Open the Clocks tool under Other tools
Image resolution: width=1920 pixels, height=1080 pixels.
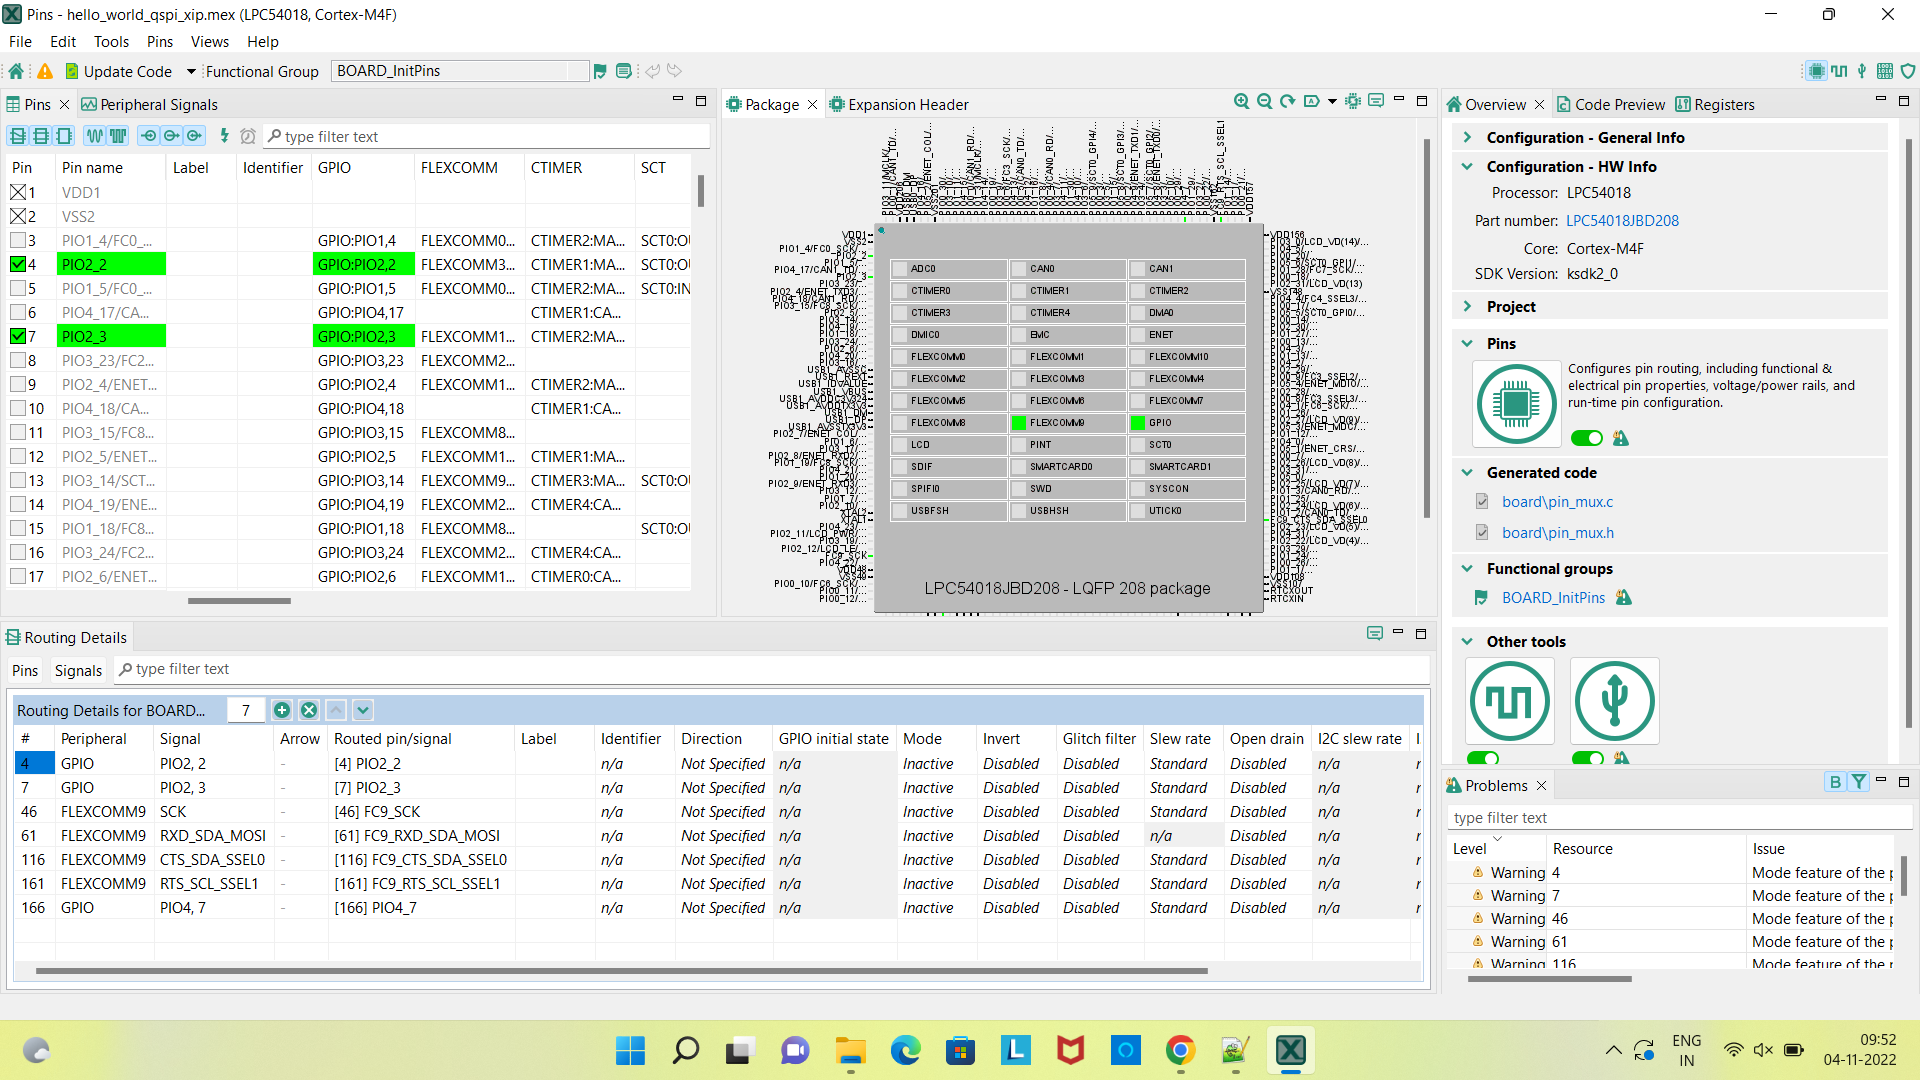(x=1510, y=701)
